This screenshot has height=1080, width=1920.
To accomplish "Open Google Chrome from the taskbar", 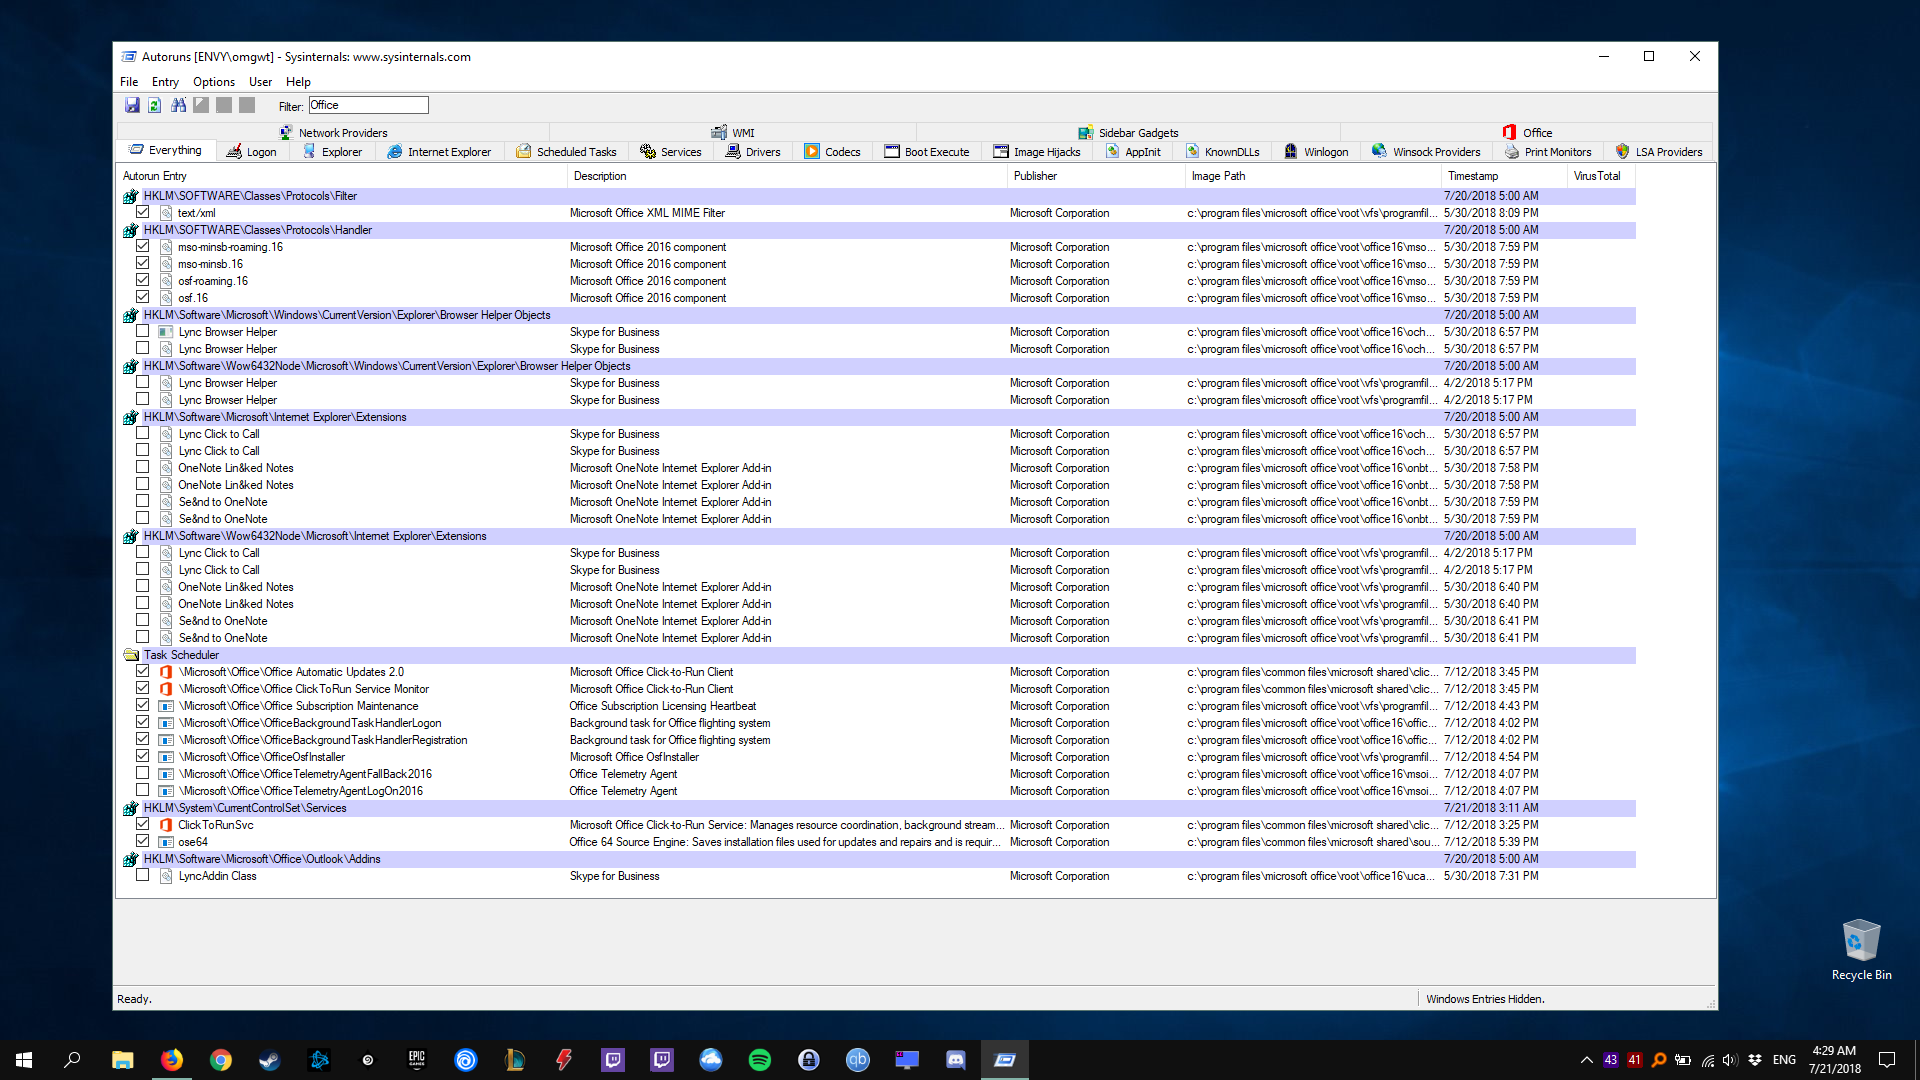I will 221,1060.
